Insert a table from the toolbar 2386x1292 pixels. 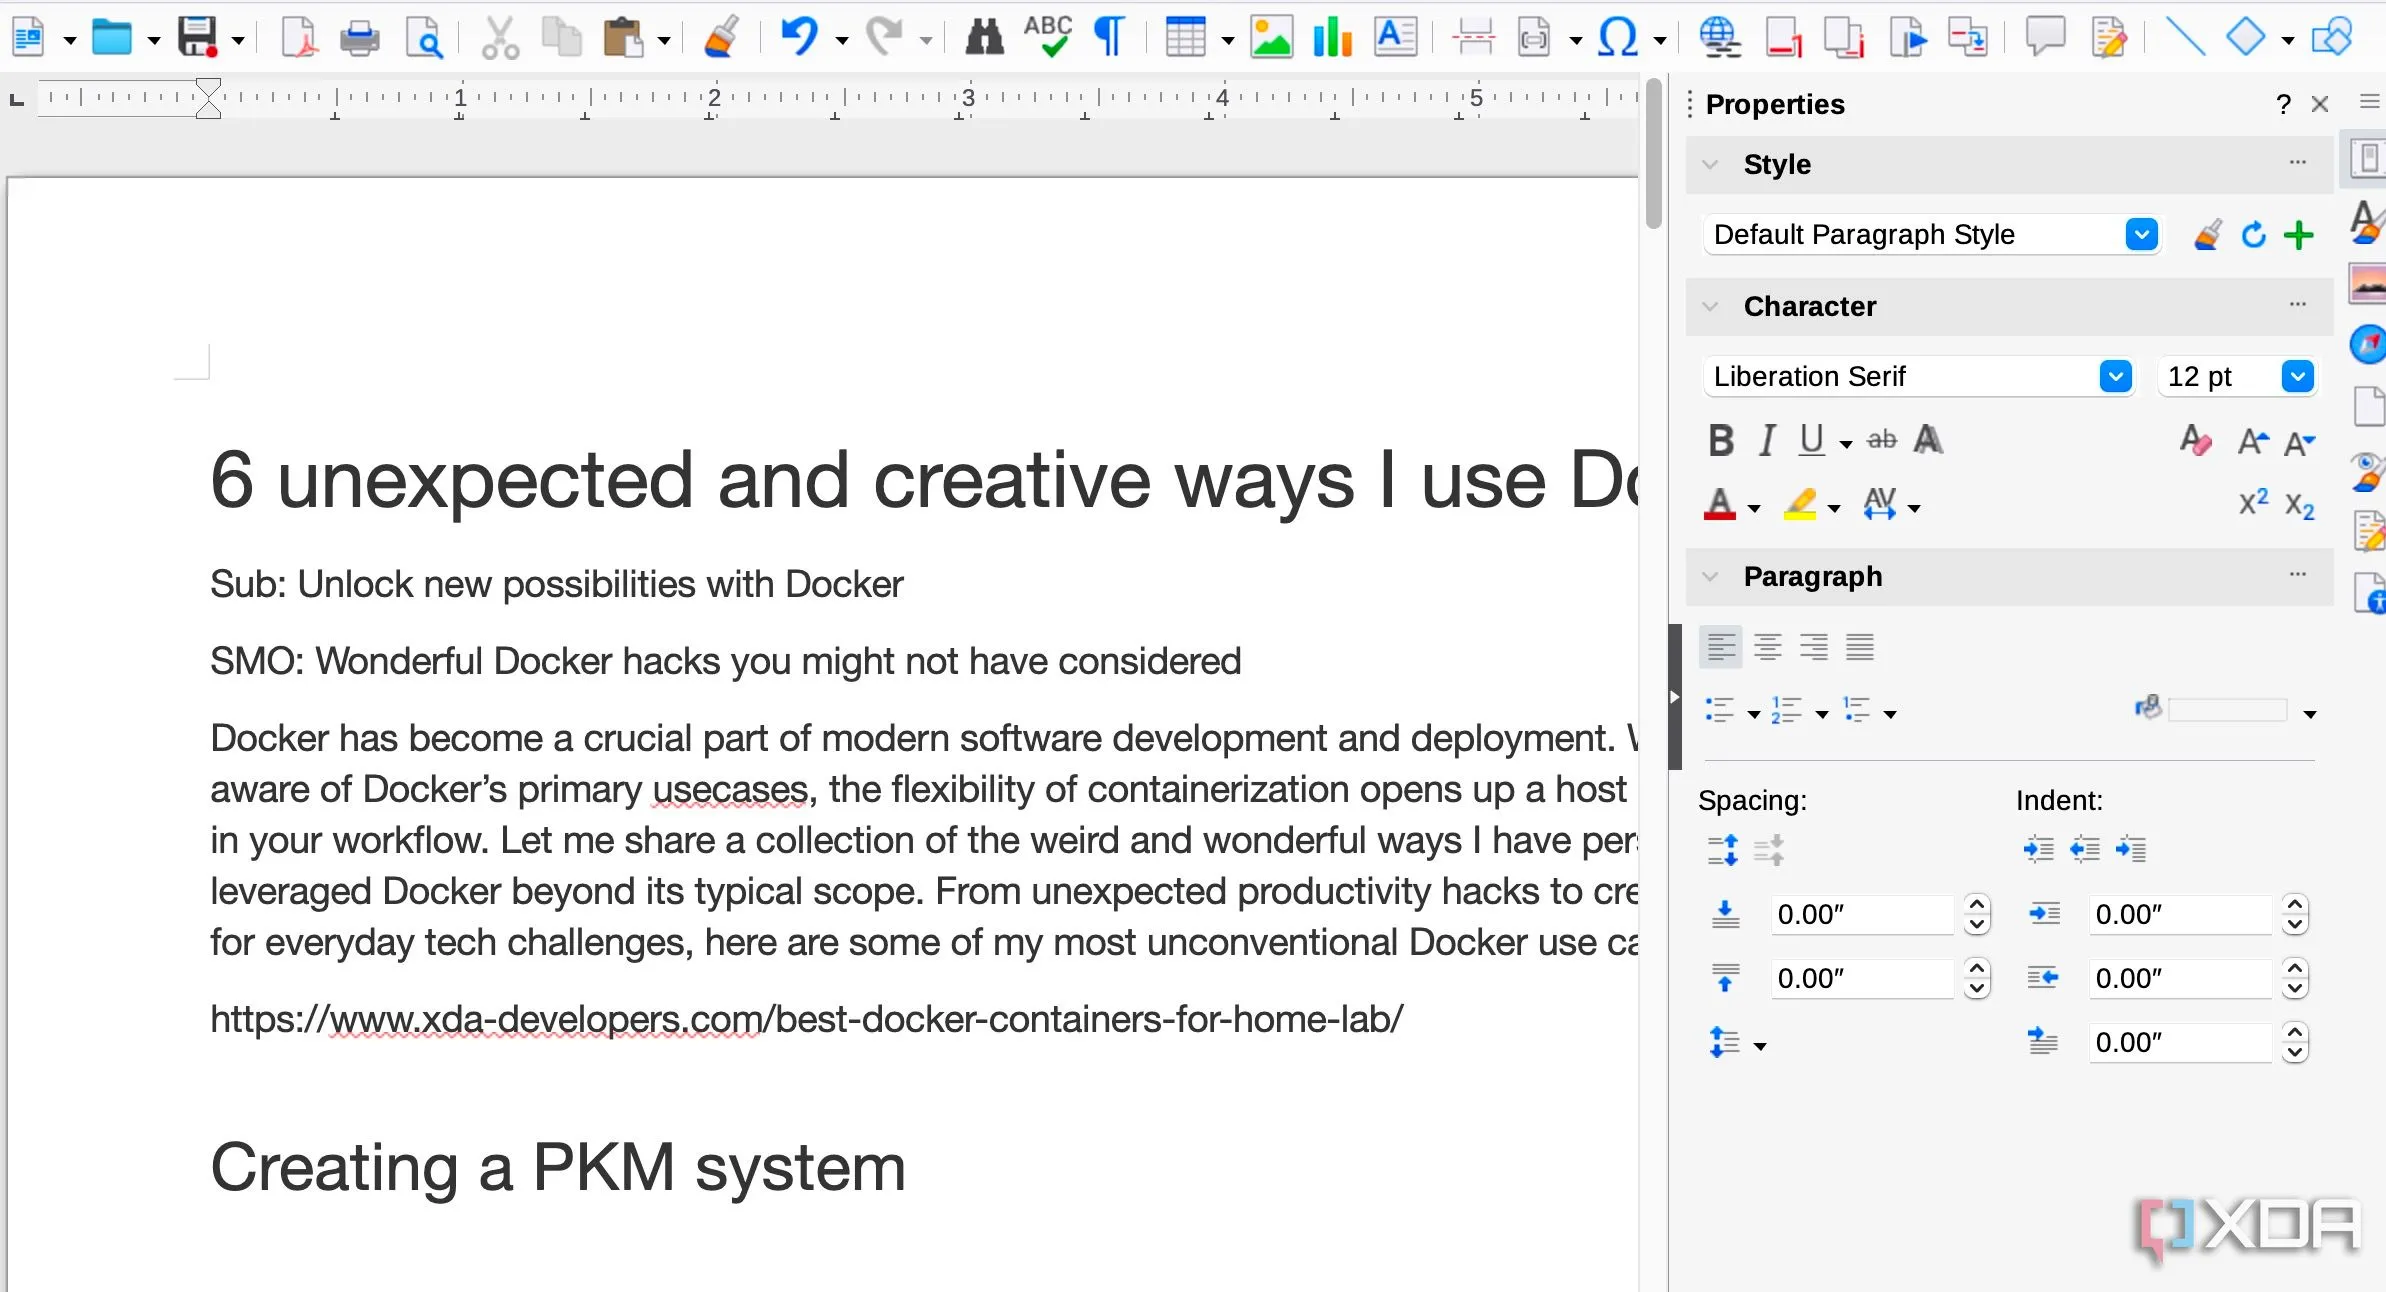(x=1185, y=38)
